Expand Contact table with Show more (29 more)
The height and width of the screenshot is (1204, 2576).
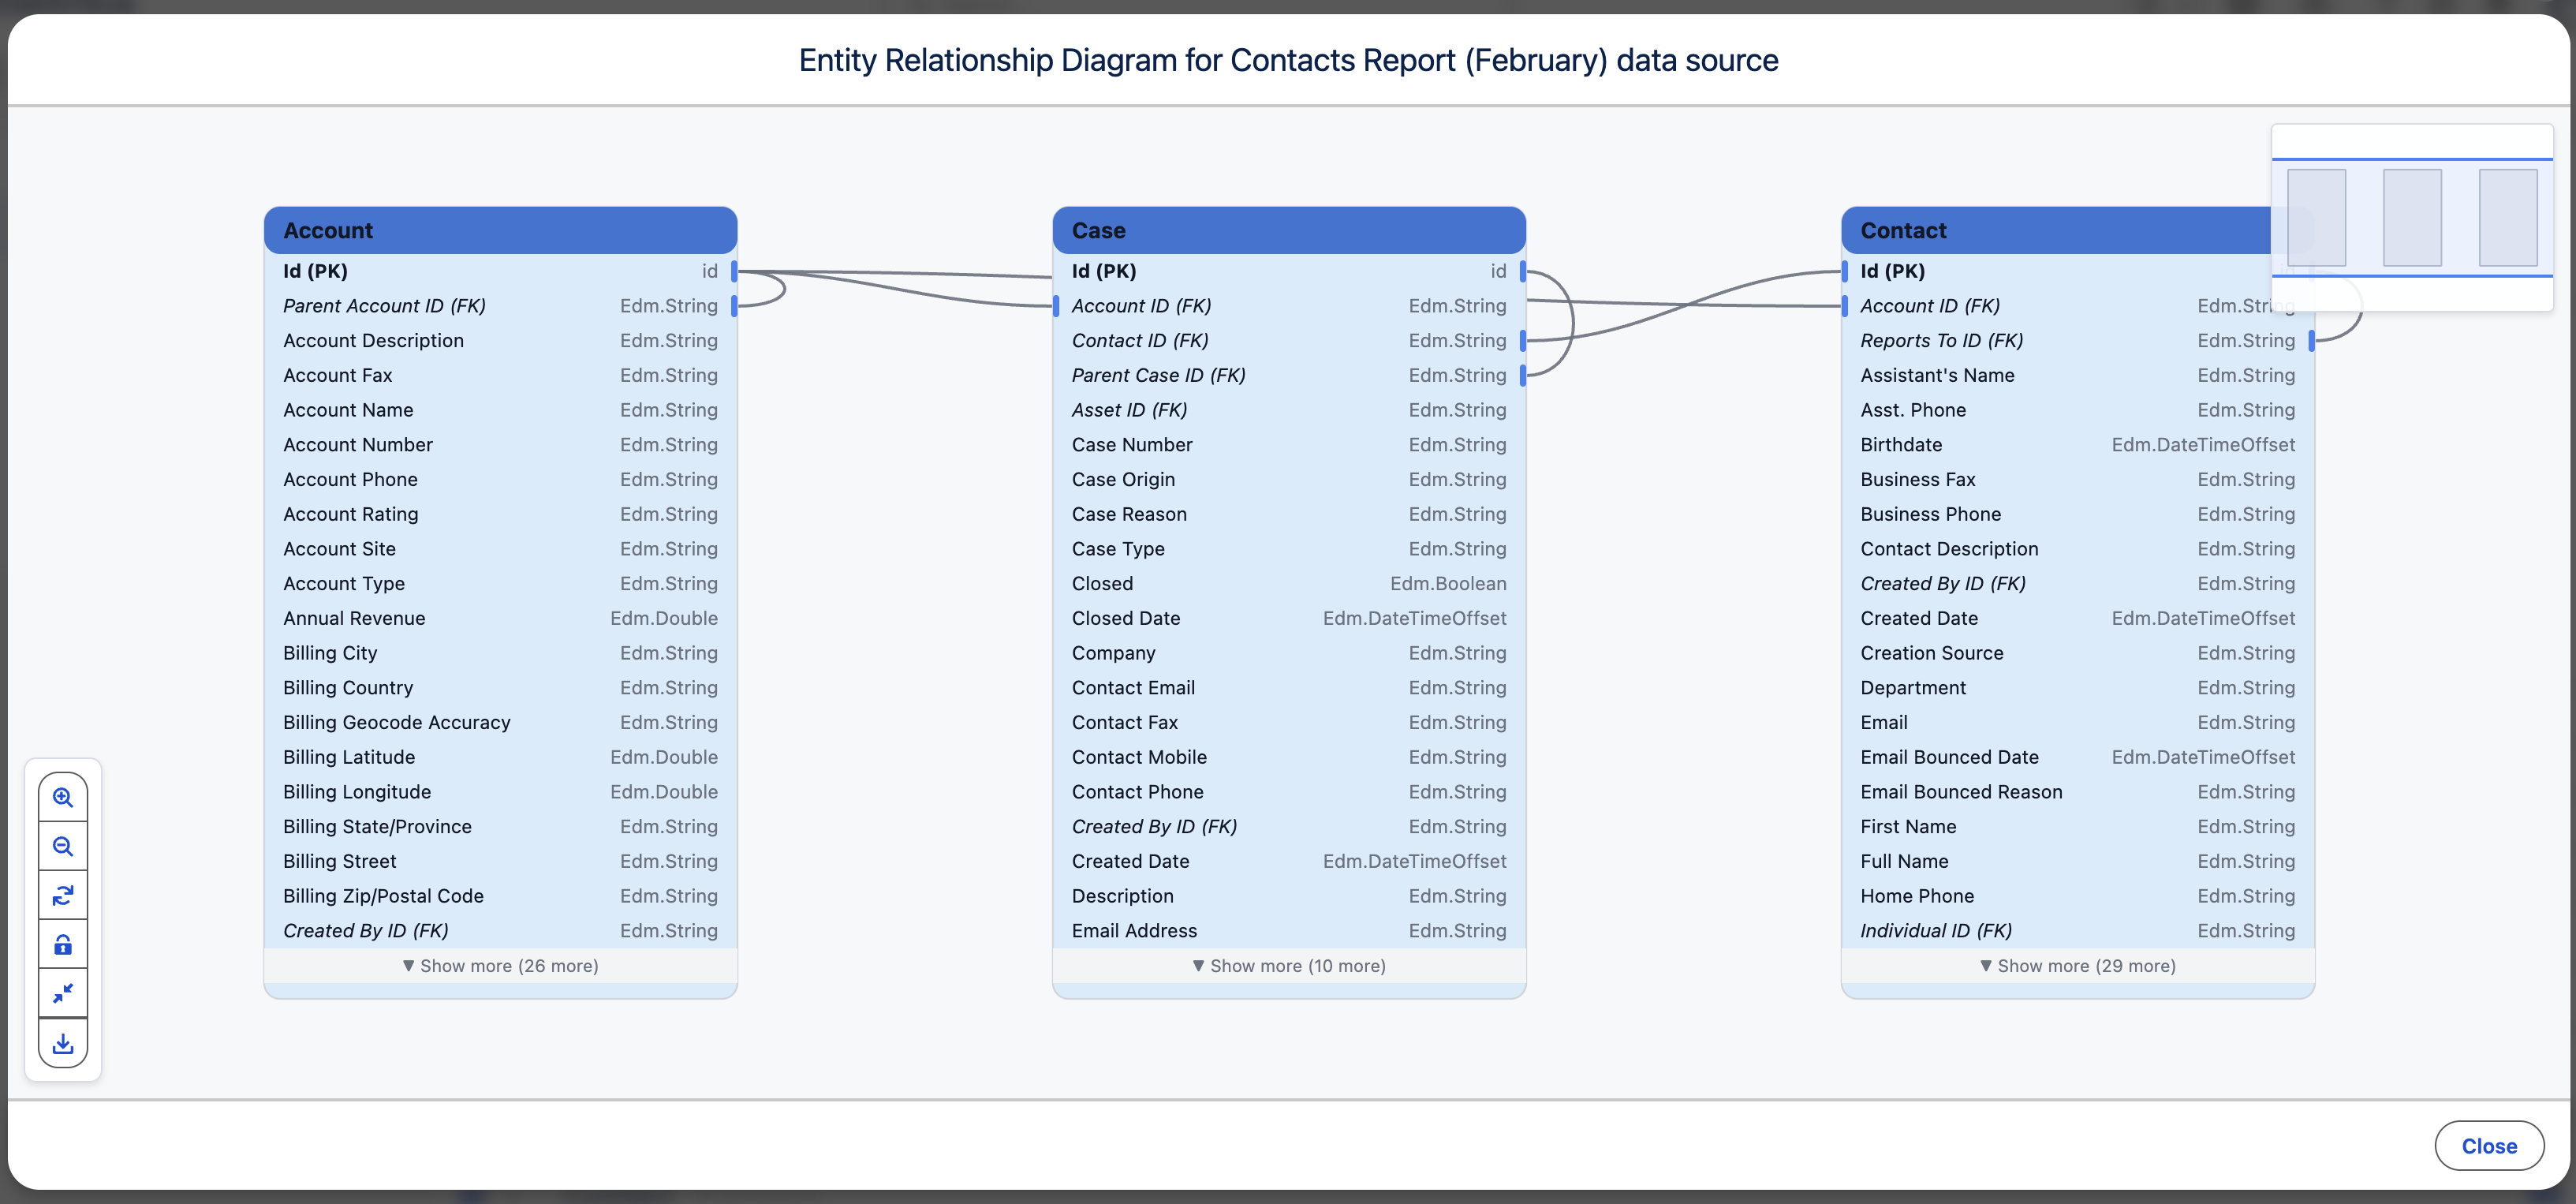pos(2077,966)
